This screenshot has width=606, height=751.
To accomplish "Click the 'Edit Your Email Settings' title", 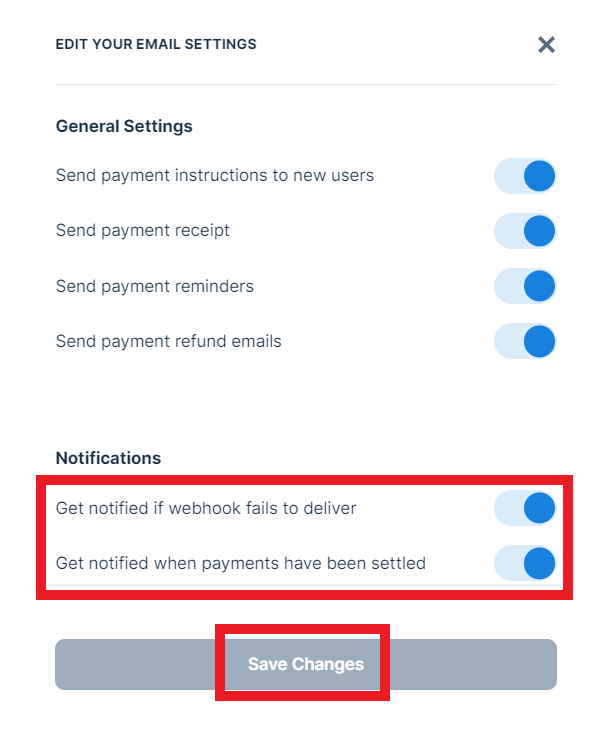I will pos(156,44).
